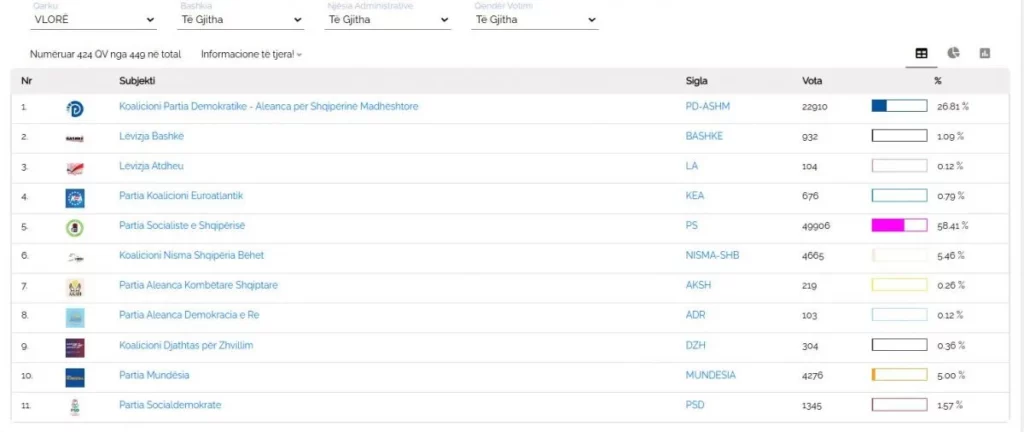Sort by the Vota column header
Viewport: 1024px width, 432px height.
click(813, 80)
